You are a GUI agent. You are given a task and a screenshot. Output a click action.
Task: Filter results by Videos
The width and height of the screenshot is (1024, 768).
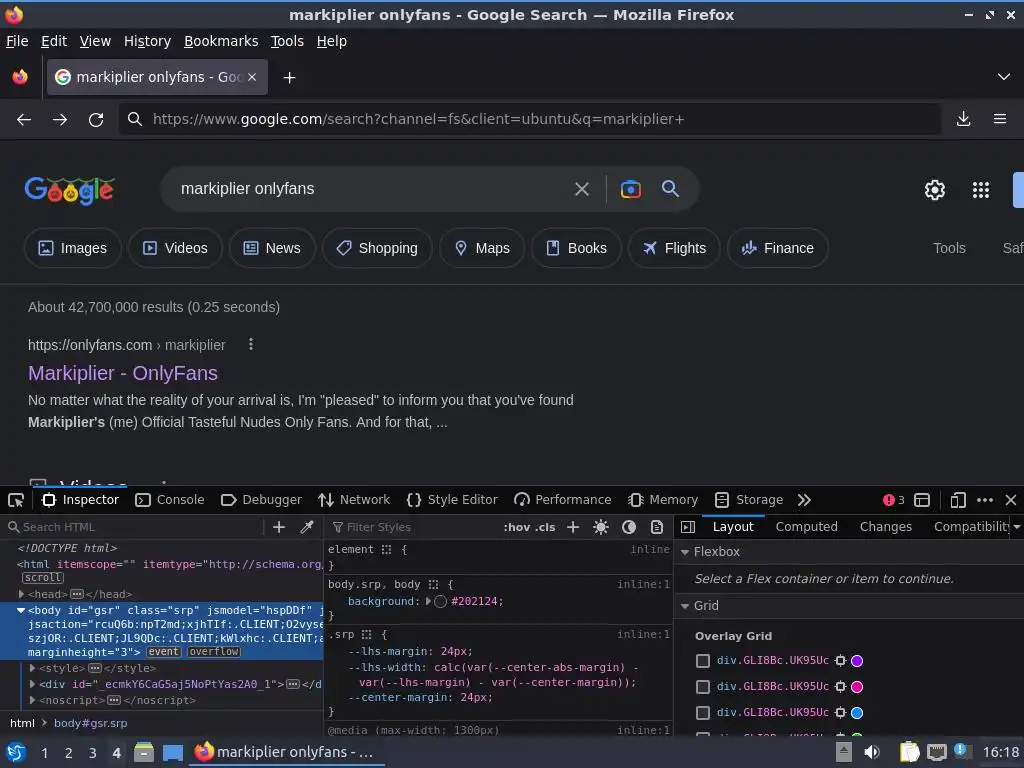(x=175, y=248)
